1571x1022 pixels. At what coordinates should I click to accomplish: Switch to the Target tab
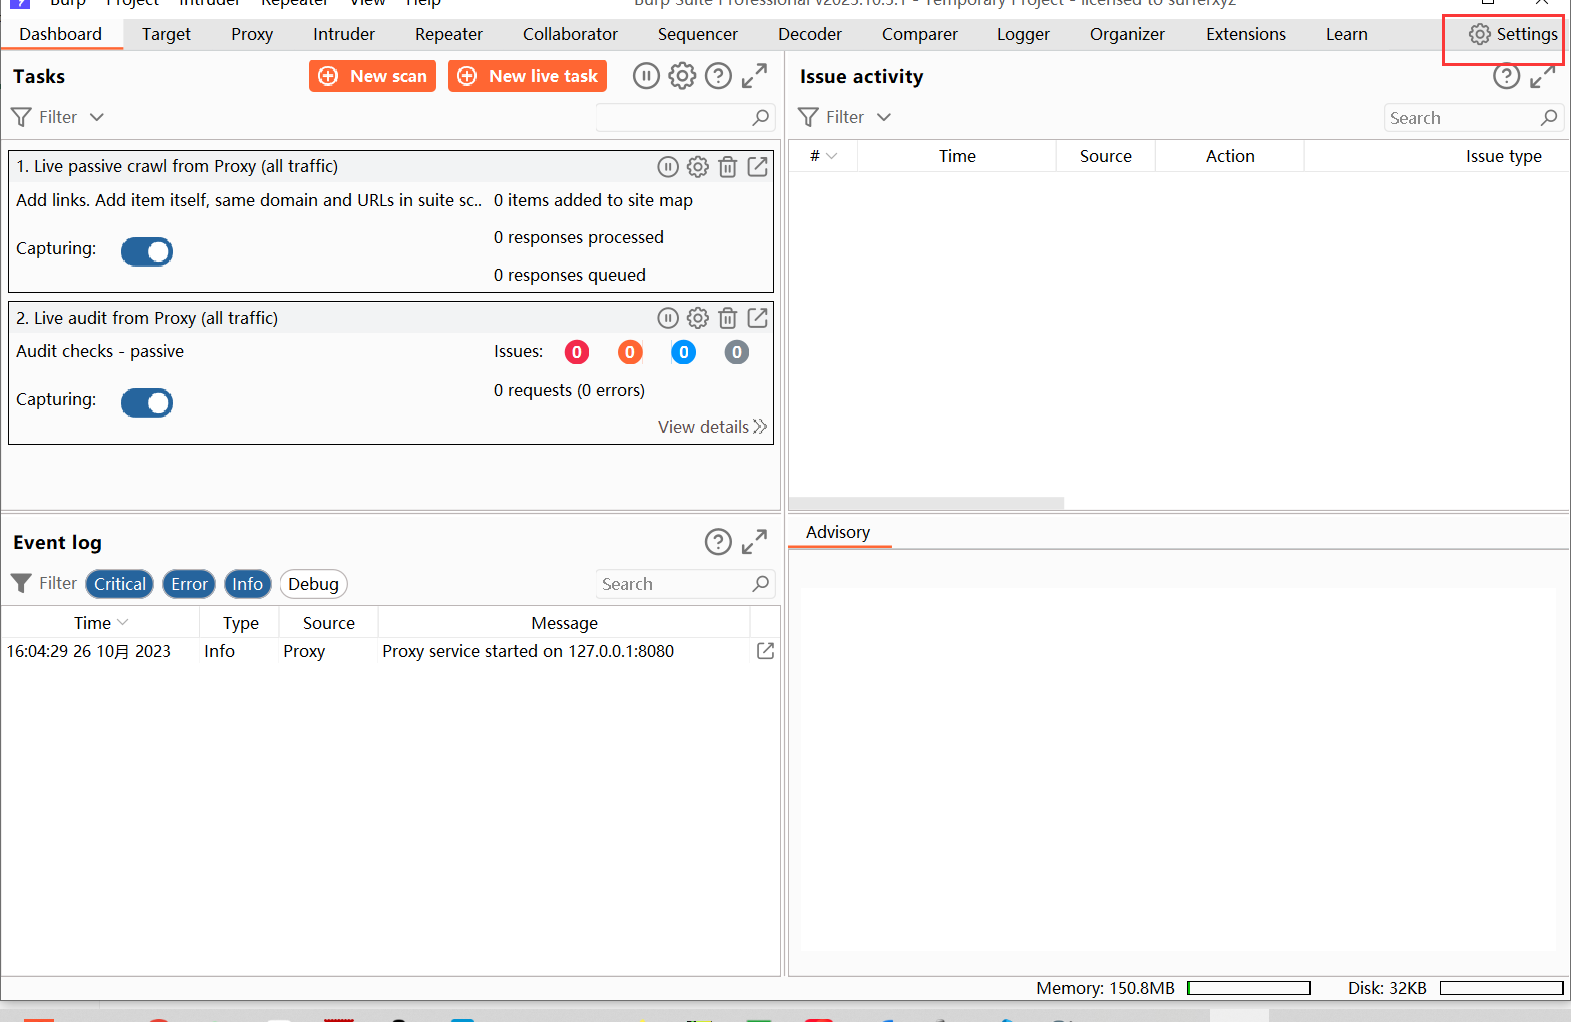166,34
